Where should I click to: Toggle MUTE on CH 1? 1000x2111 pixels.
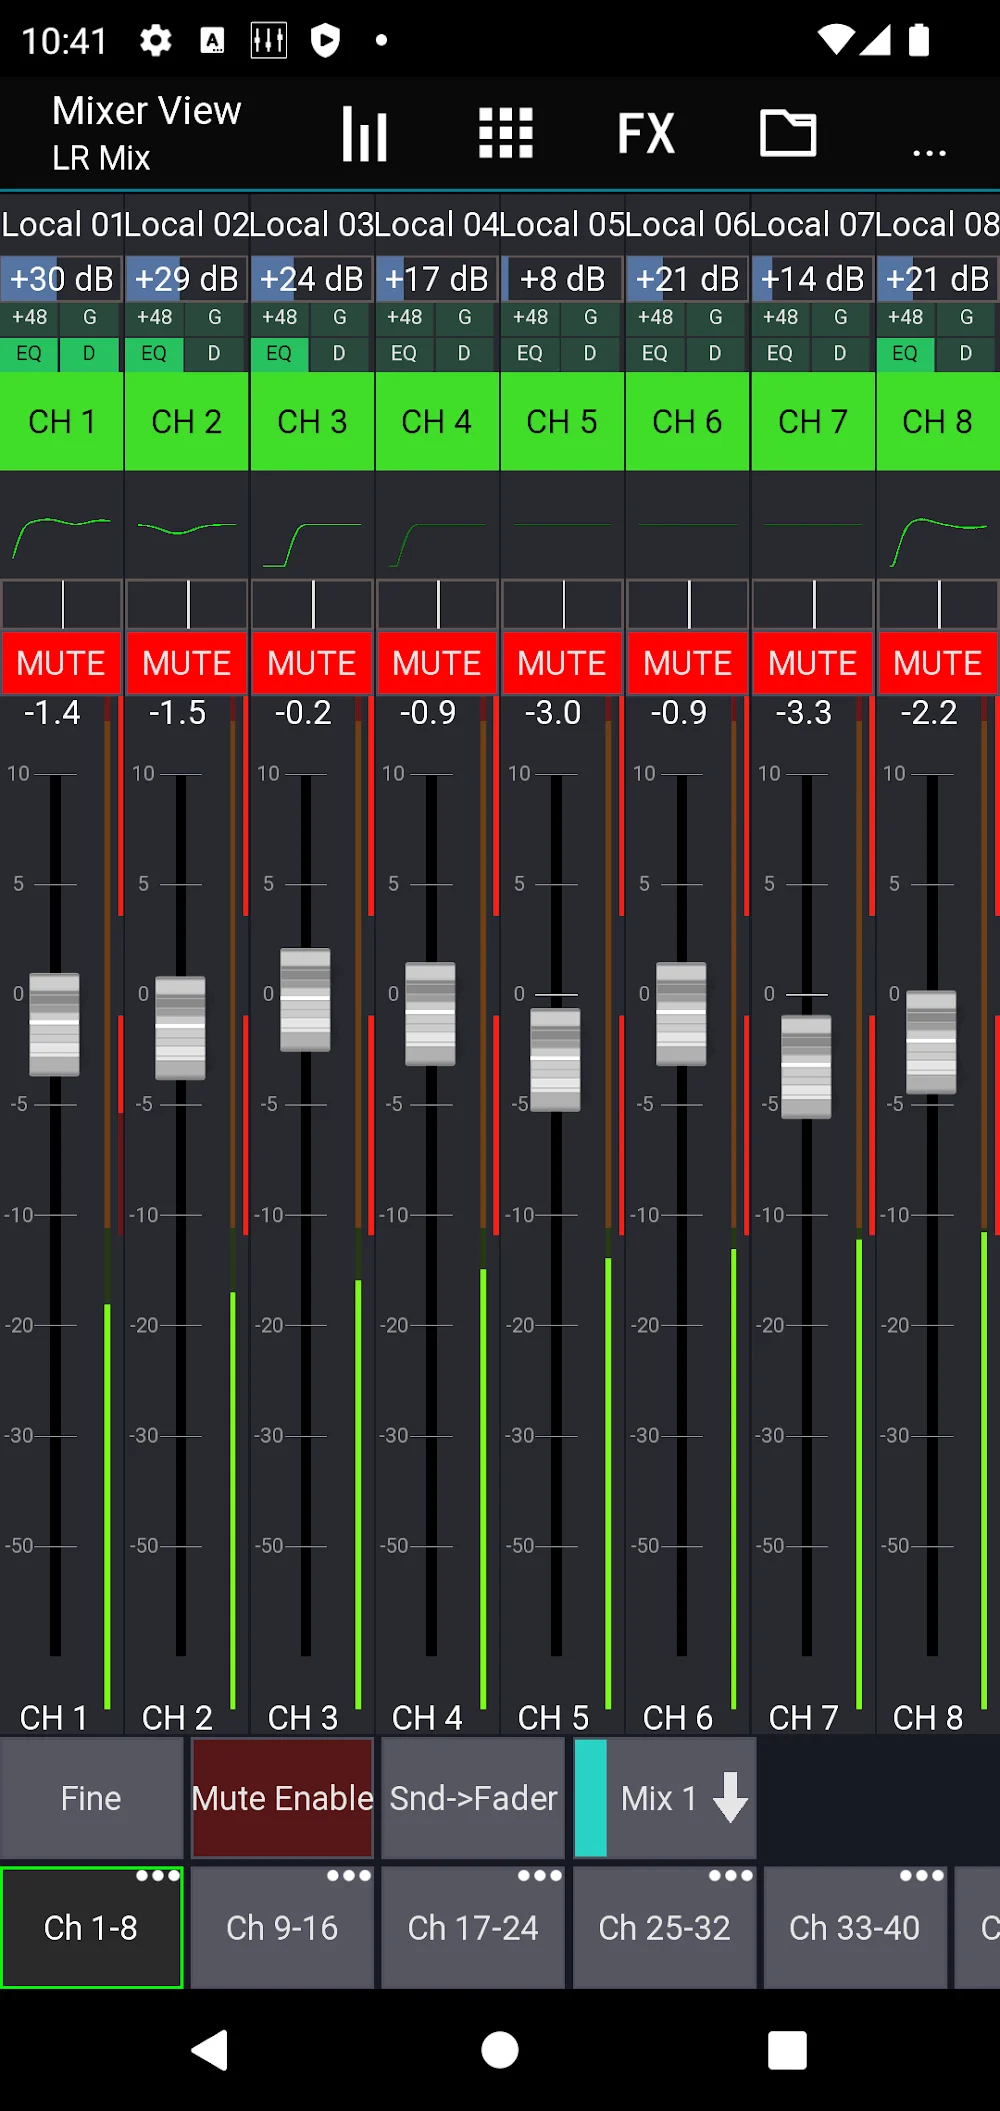coord(62,663)
